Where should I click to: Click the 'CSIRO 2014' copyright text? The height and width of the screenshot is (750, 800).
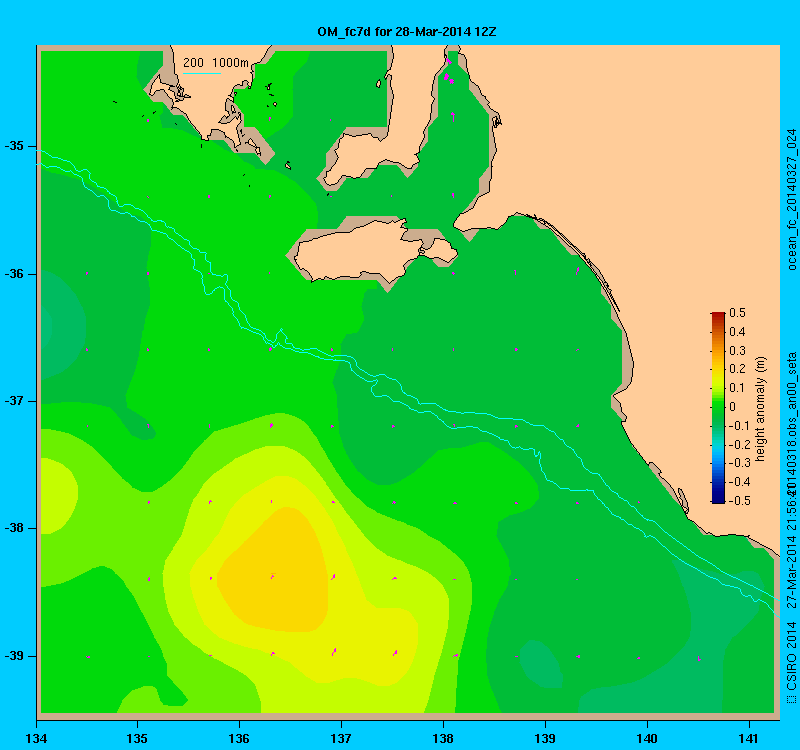click(791, 657)
